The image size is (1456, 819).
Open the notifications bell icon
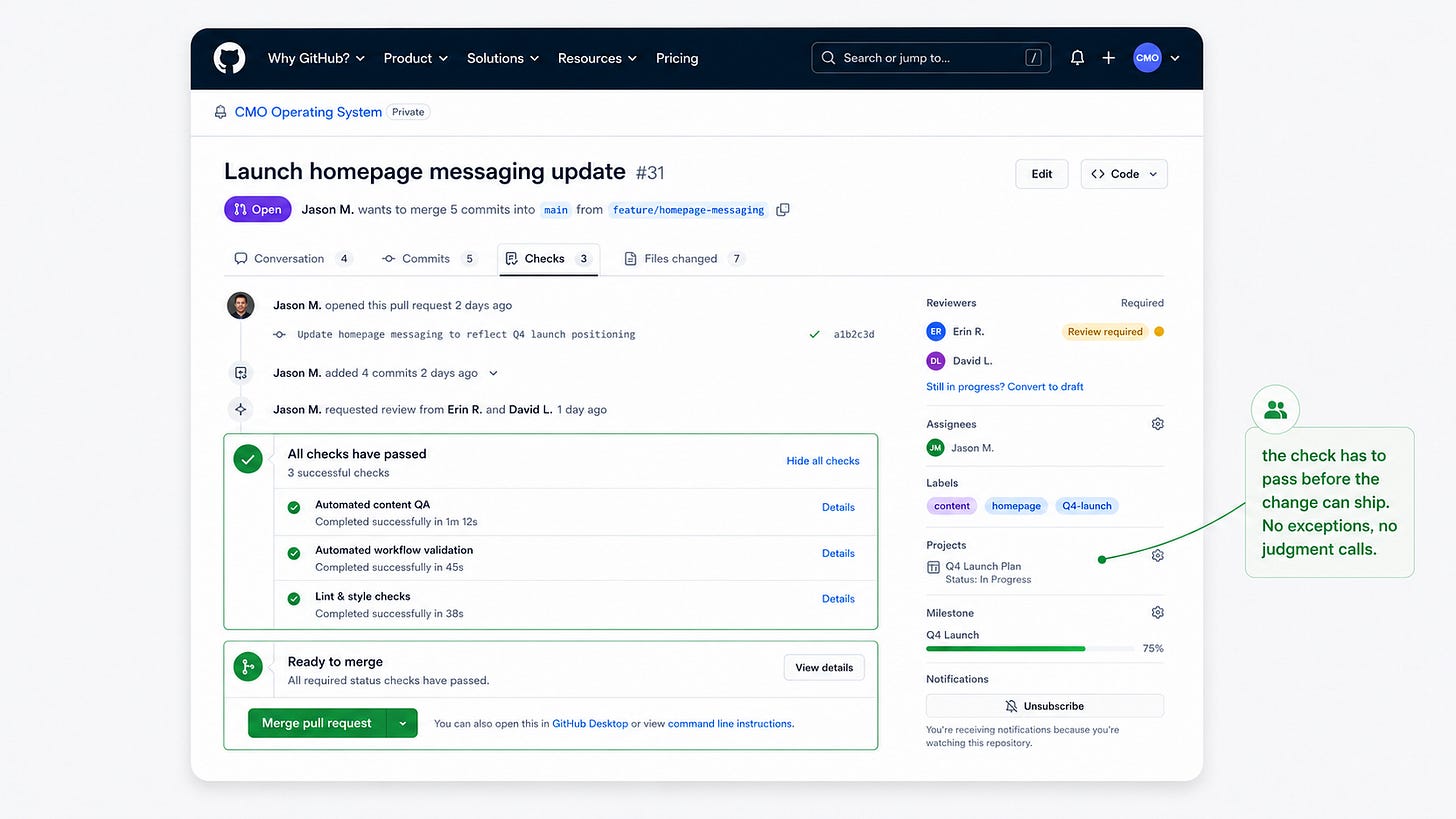point(1077,58)
